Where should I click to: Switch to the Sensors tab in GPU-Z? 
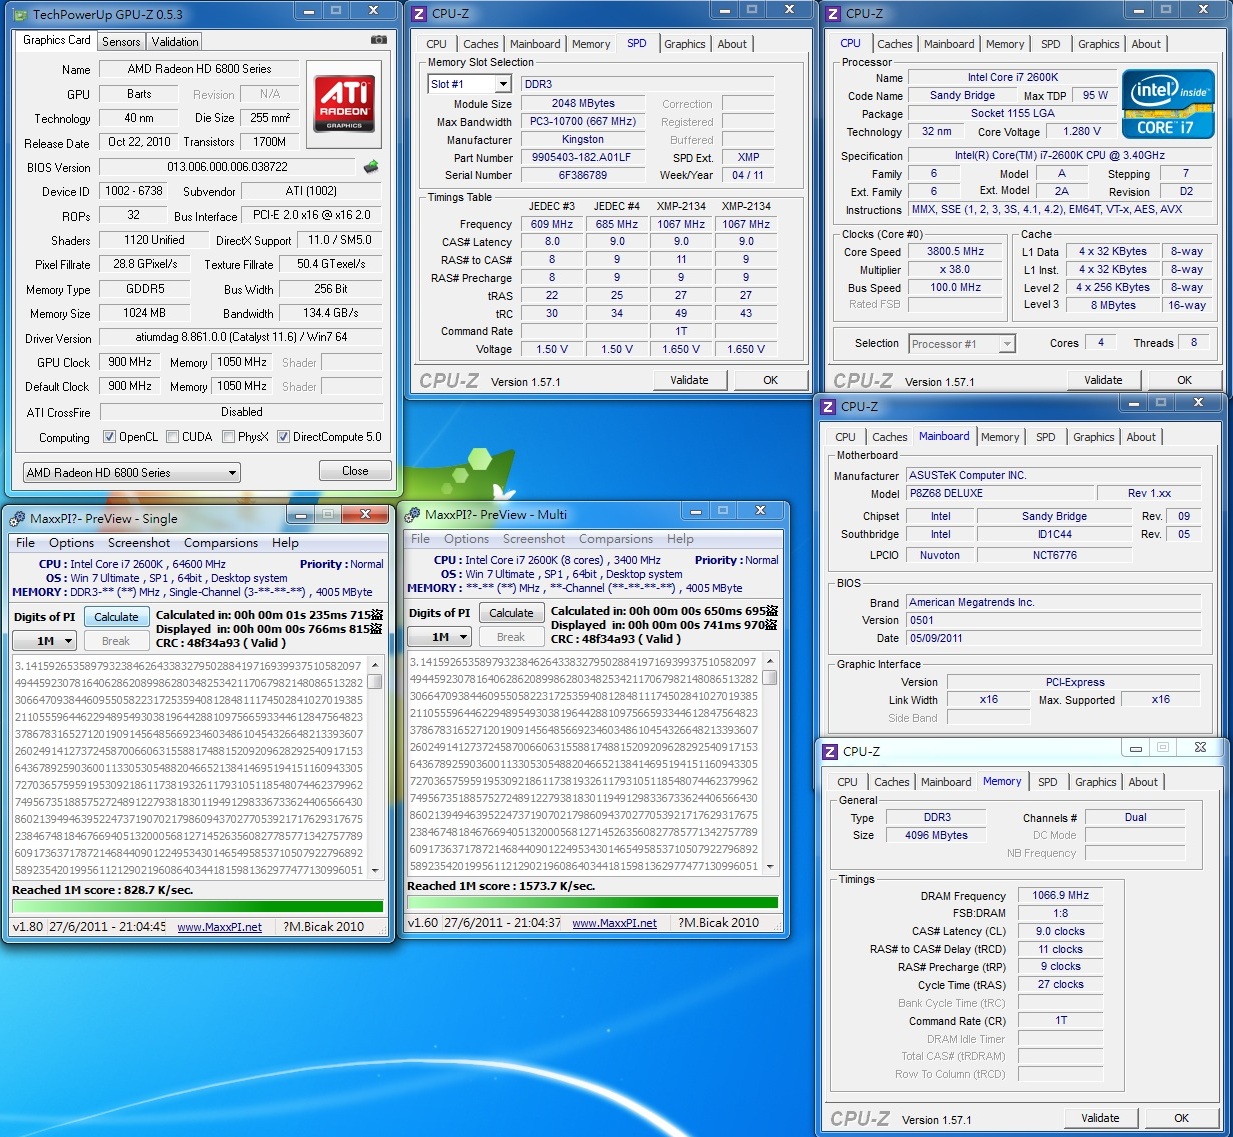[121, 42]
